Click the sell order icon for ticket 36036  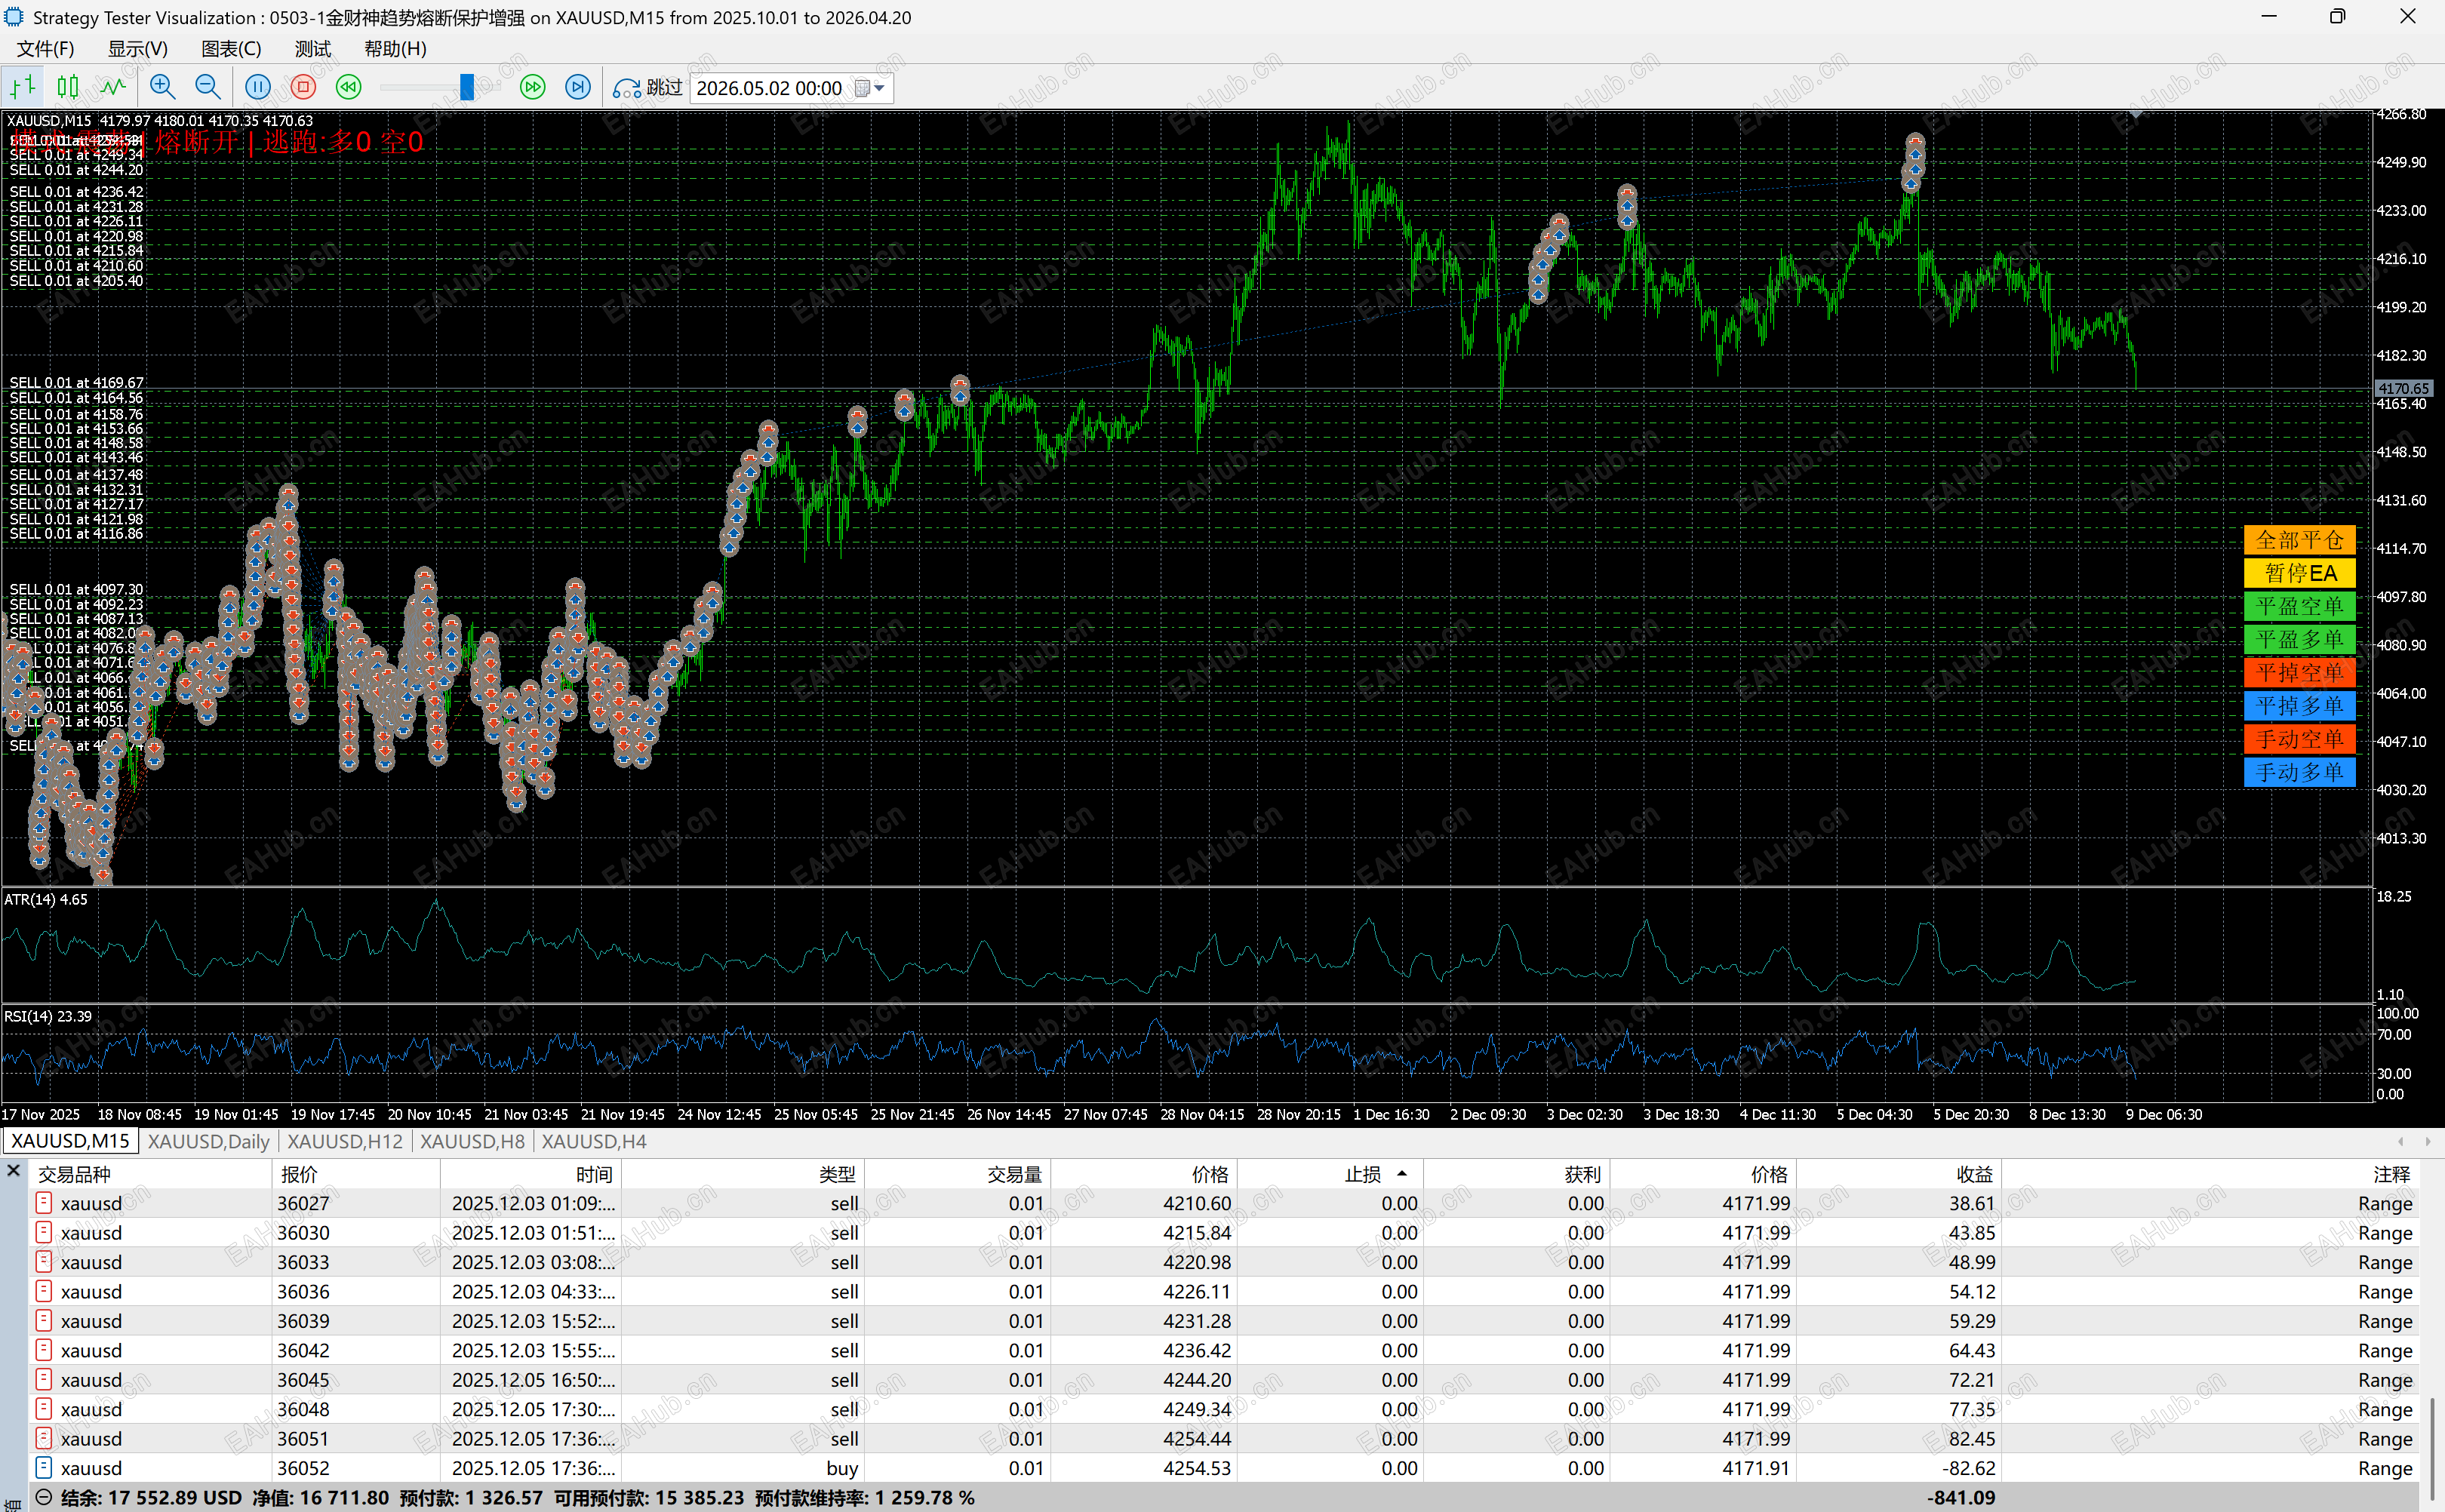[44, 1291]
